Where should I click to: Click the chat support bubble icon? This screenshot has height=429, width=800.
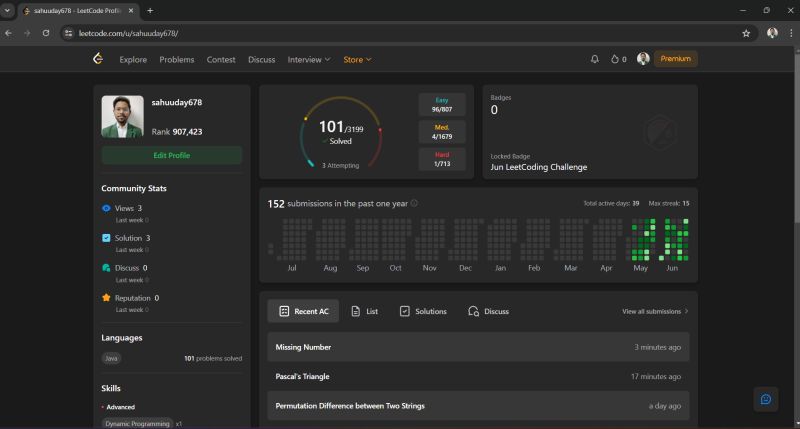tap(765, 399)
